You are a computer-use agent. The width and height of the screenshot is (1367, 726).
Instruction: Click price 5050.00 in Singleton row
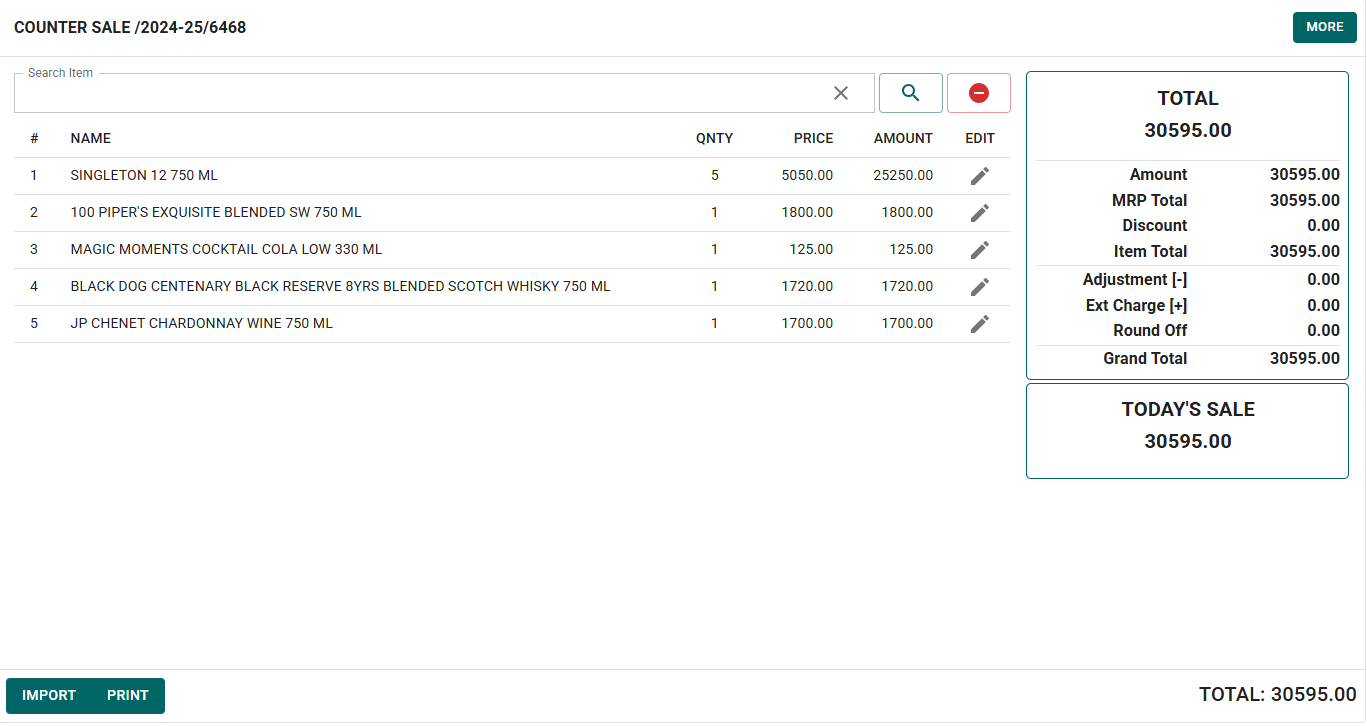[807, 175]
